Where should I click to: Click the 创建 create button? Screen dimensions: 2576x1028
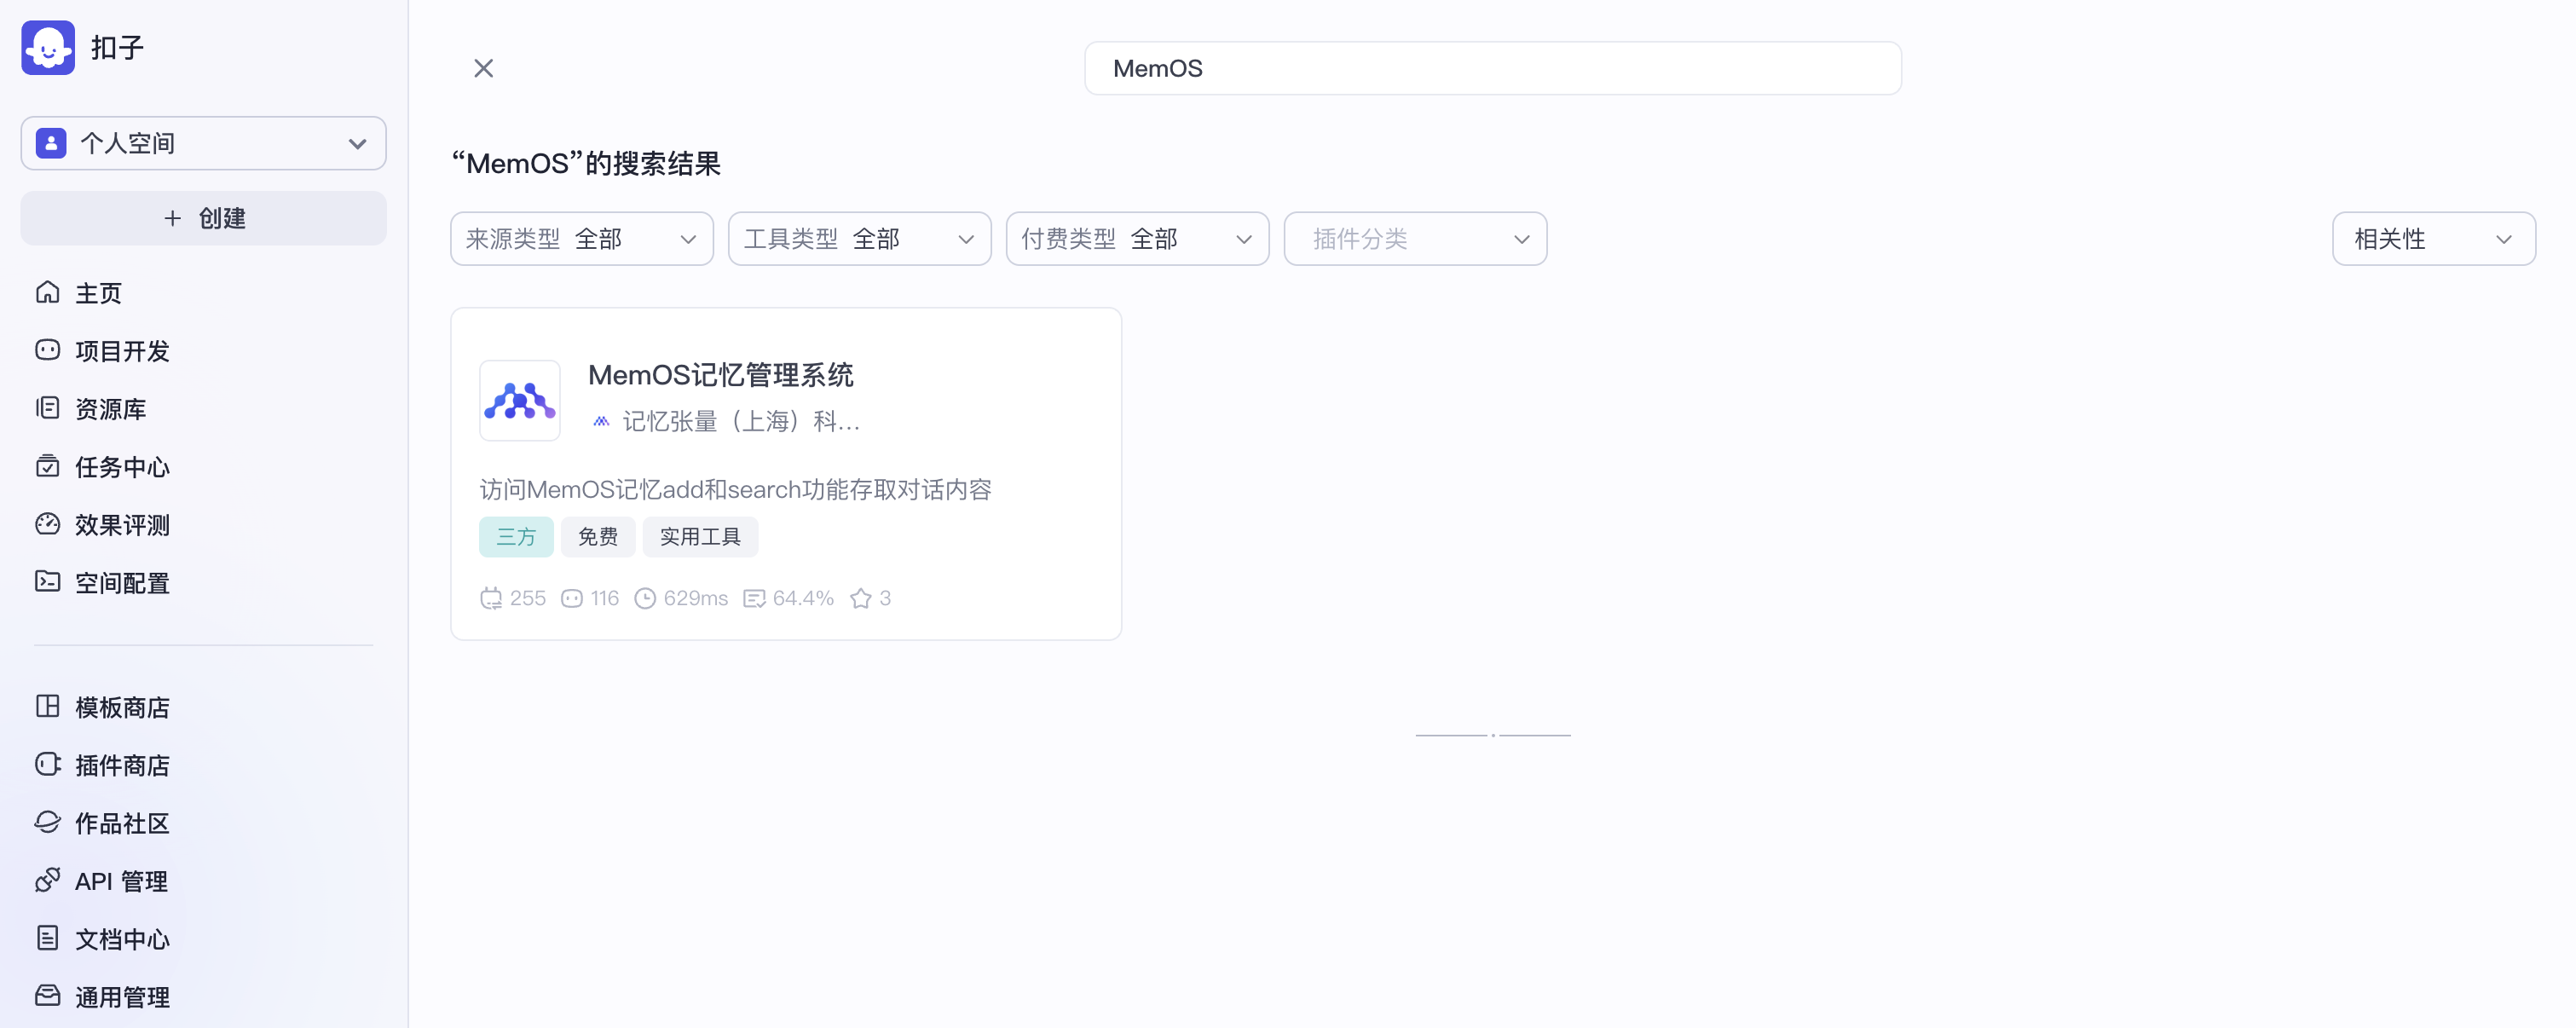point(203,218)
